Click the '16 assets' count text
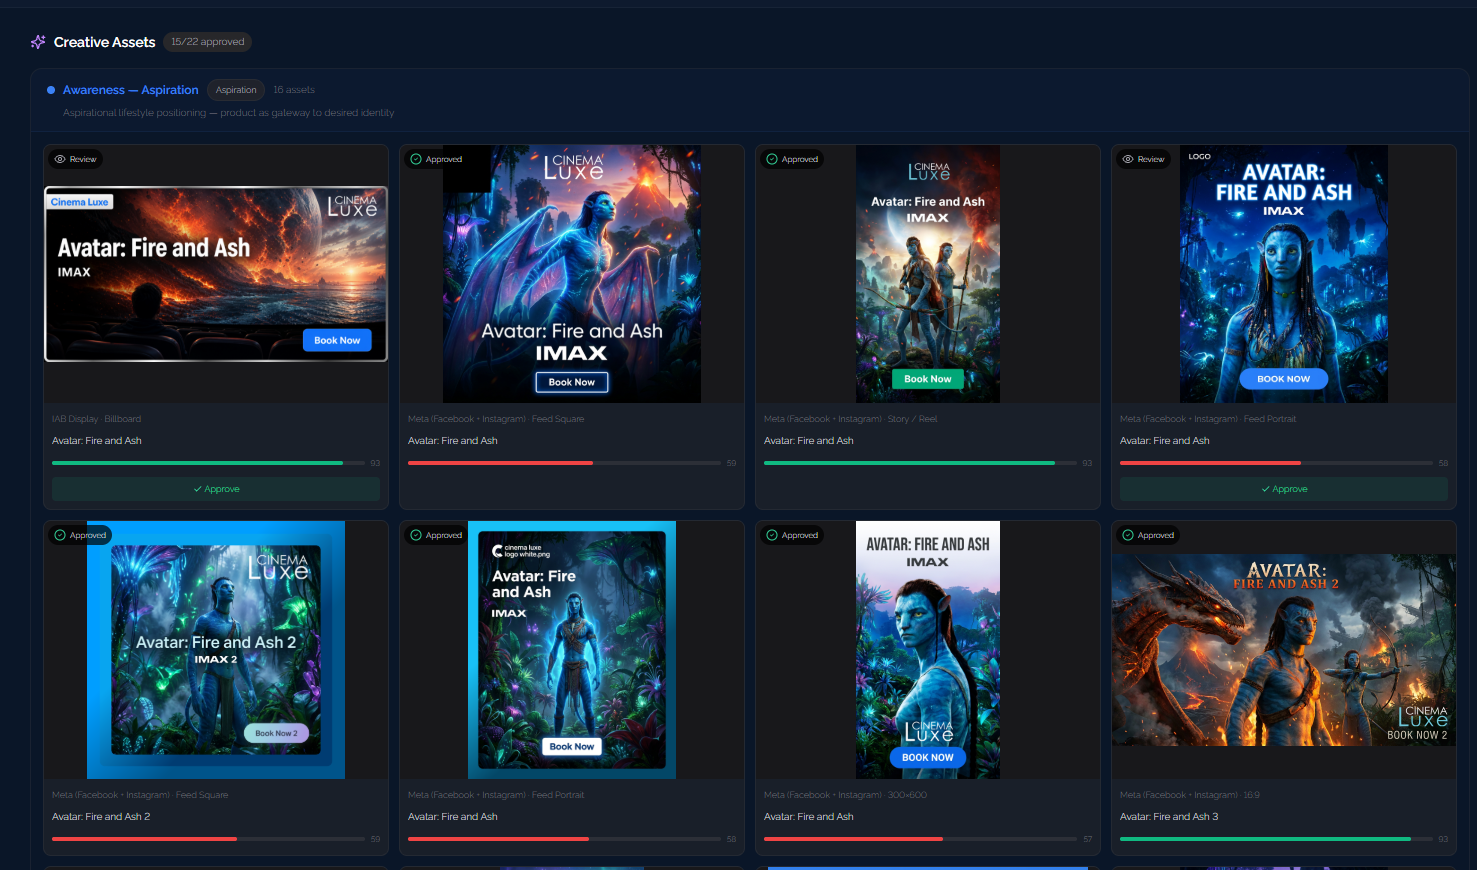This screenshot has width=1477, height=870. click(x=294, y=90)
